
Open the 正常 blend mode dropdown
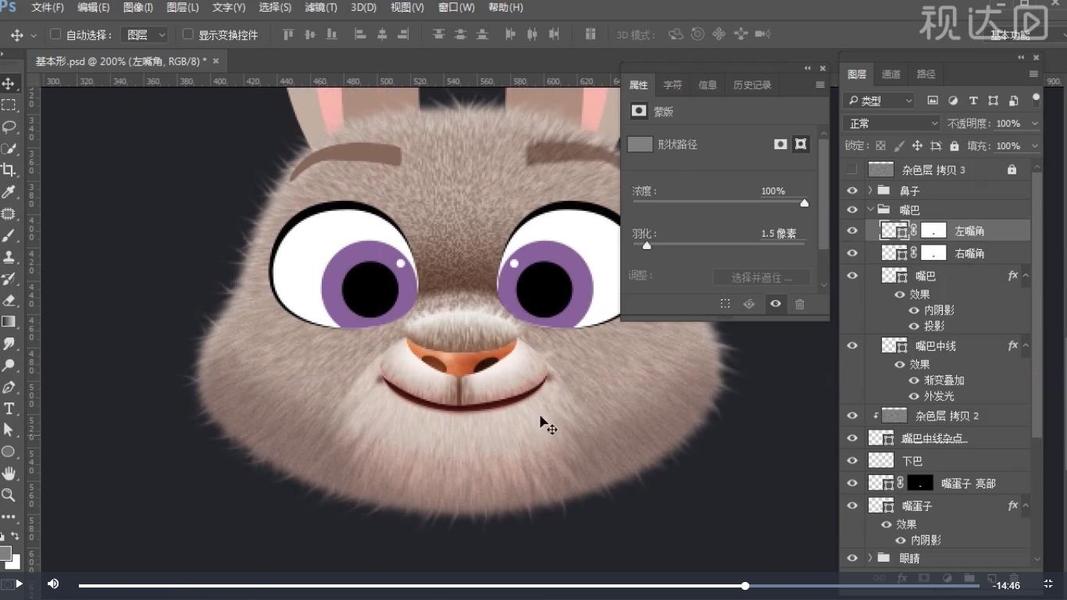coord(892,123)
